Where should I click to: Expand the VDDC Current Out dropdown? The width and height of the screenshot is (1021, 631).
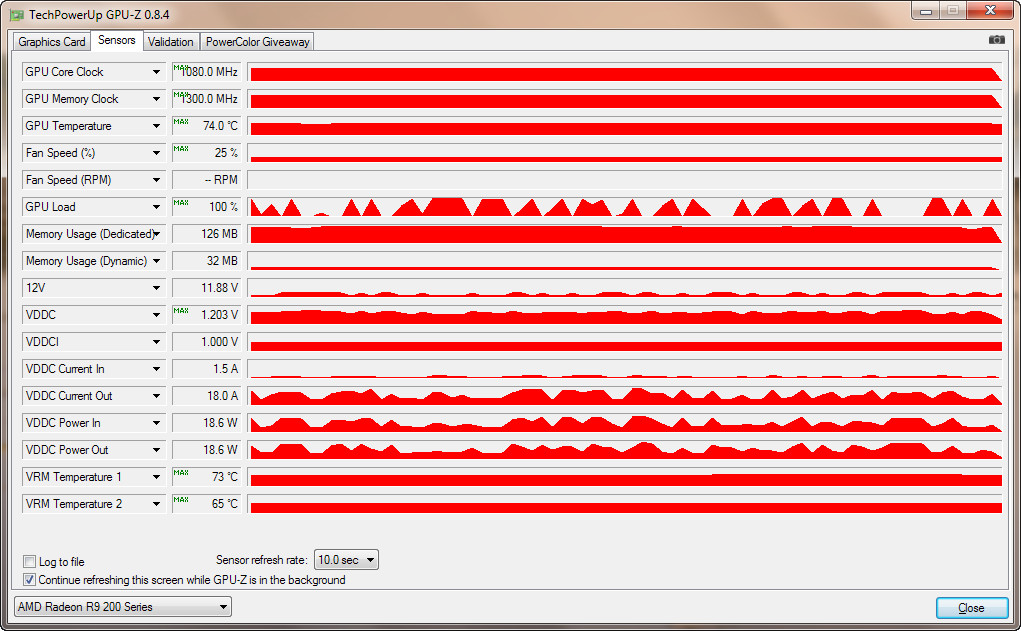pyautogui.click(x=156, y=396)
